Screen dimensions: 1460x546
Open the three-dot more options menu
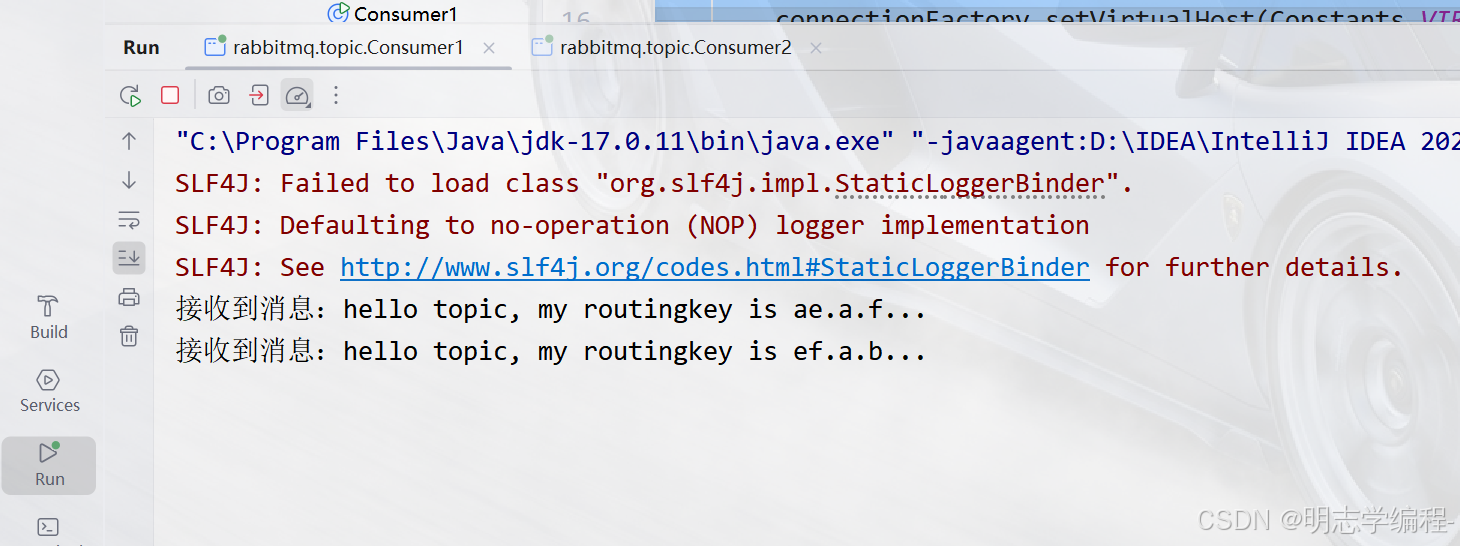click(x=336, y=95)
